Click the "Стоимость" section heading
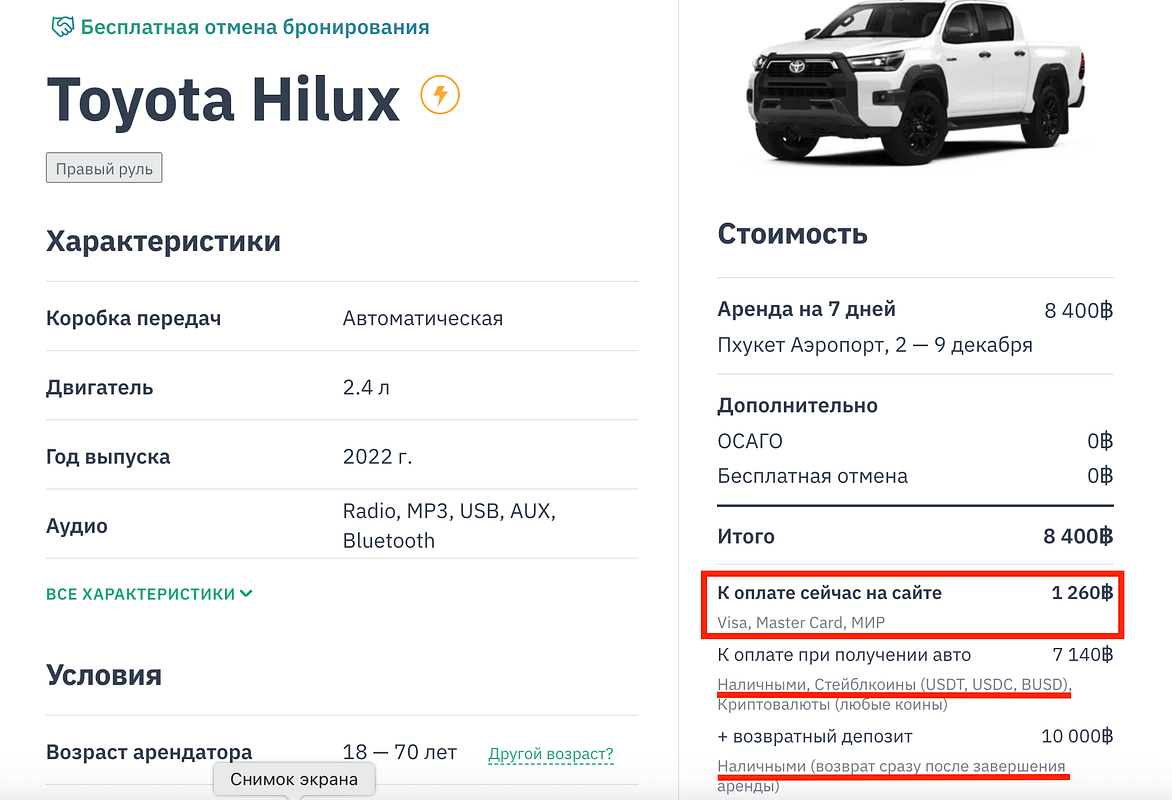The height and width of the screenshot is (800, 1172). tap(793, 235)
